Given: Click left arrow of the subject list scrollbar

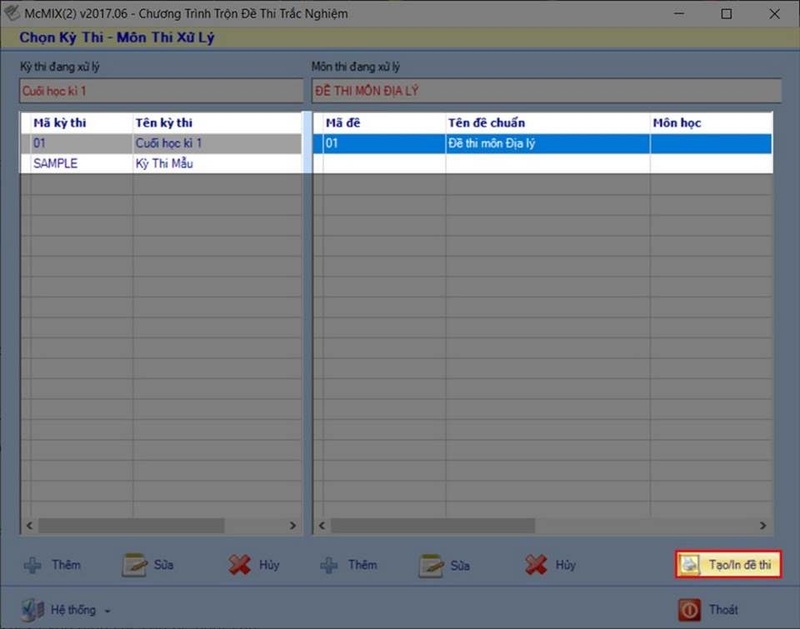Looking at the screenshot, I should click(x=322, y=525).
